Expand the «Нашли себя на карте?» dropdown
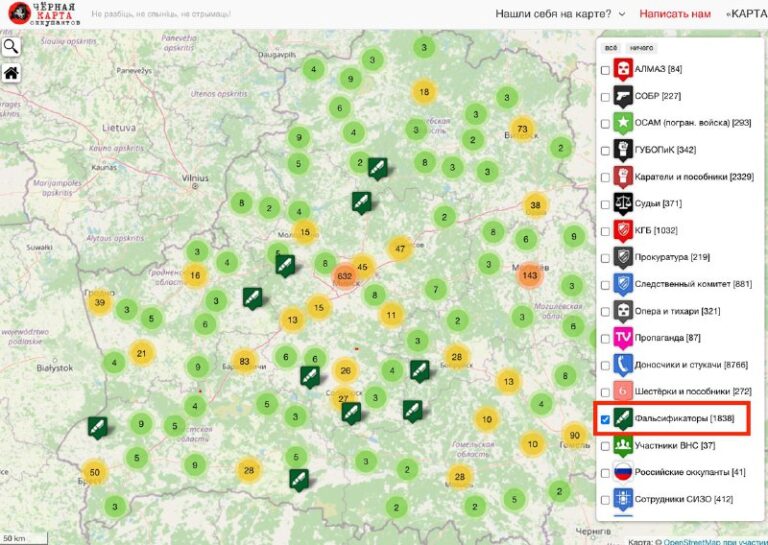Viewport: 768px width, 545px height. 560,14
